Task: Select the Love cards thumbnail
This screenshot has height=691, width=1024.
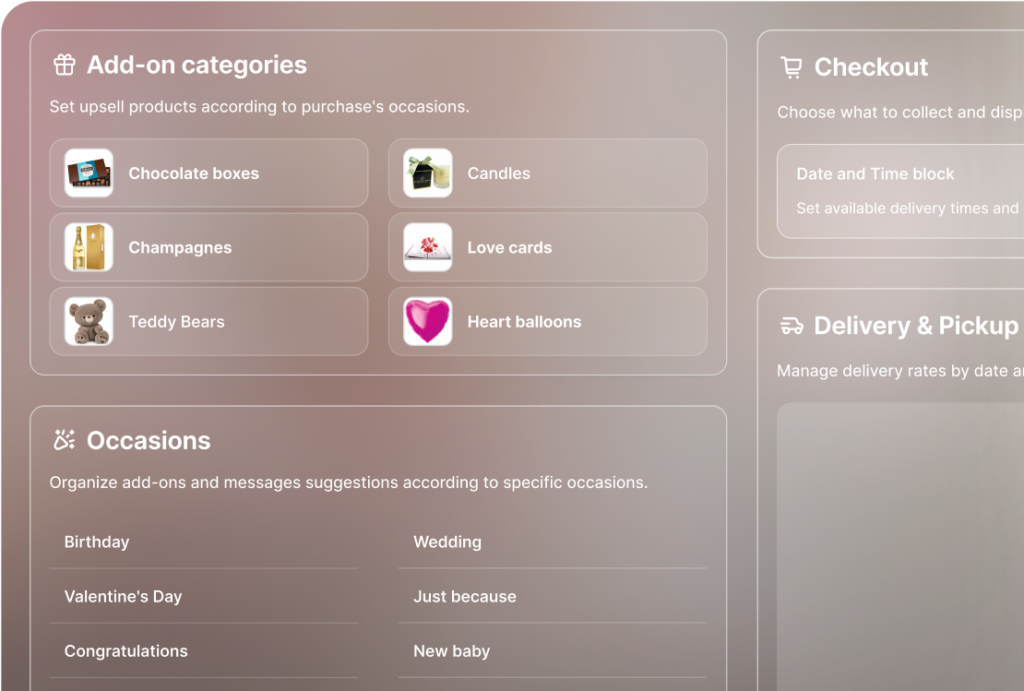Action: pyautogui.click(x=428, y=248)
